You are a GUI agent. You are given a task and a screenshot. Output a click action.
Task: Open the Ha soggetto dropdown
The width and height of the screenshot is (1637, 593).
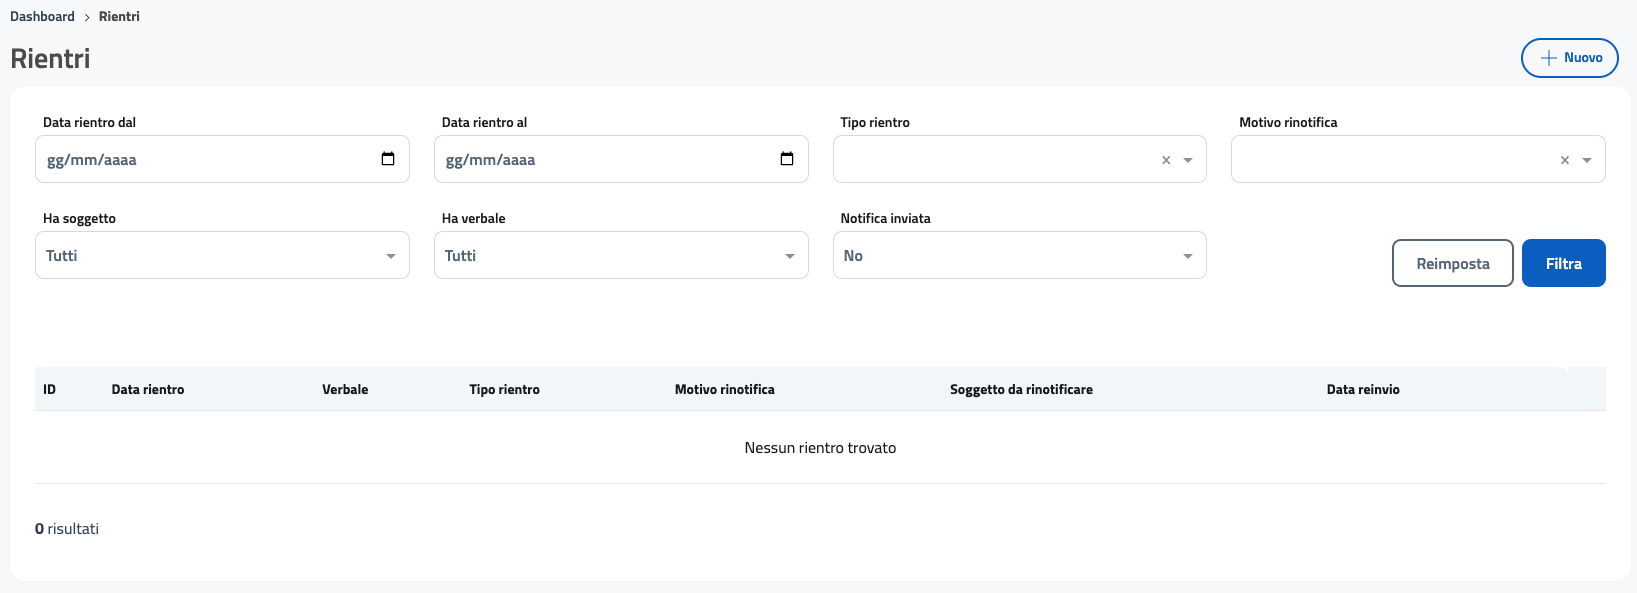[222, 256]
